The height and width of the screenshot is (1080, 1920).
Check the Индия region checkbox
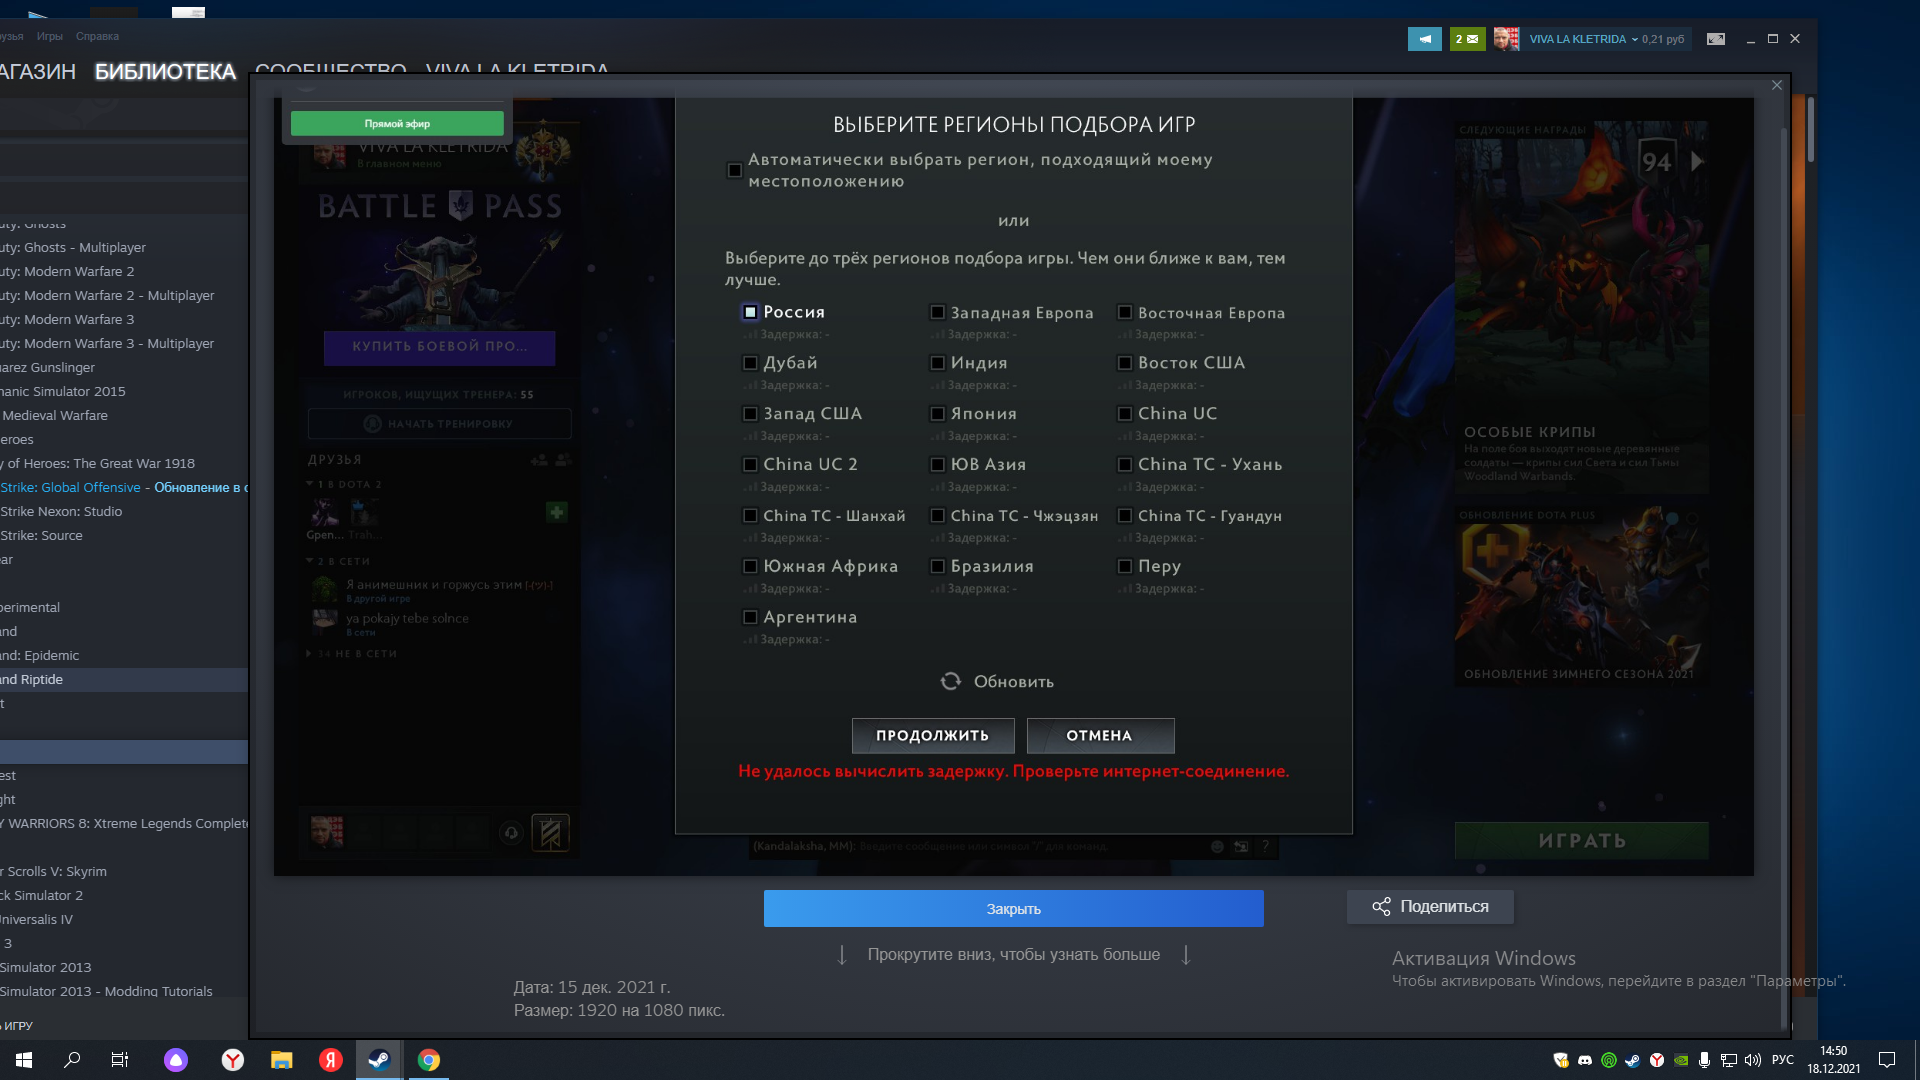pos(938,362)
